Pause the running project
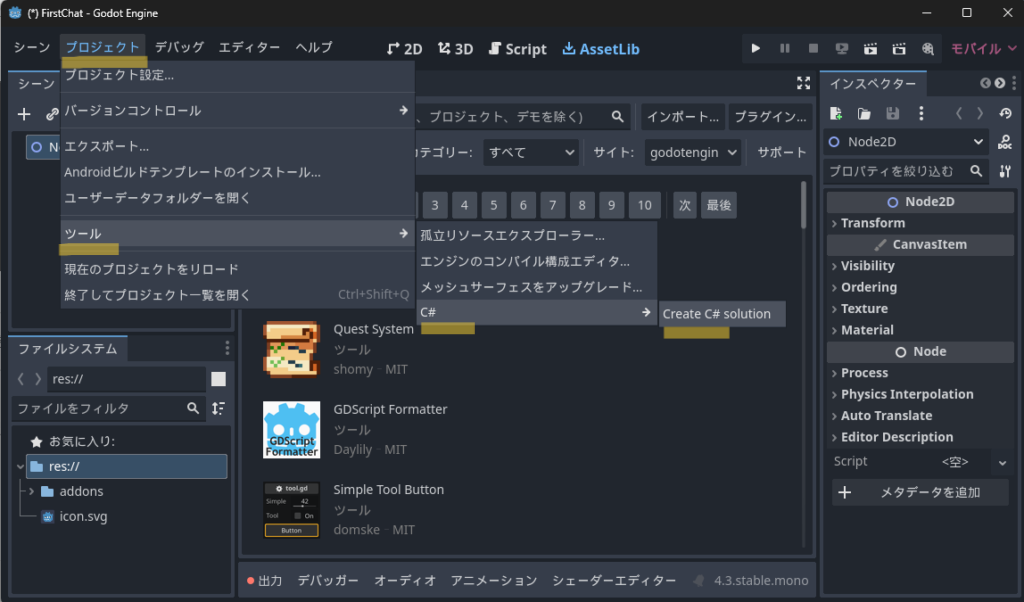The height and width of the screenshot is (602, 1024). [x=784, y=48]
